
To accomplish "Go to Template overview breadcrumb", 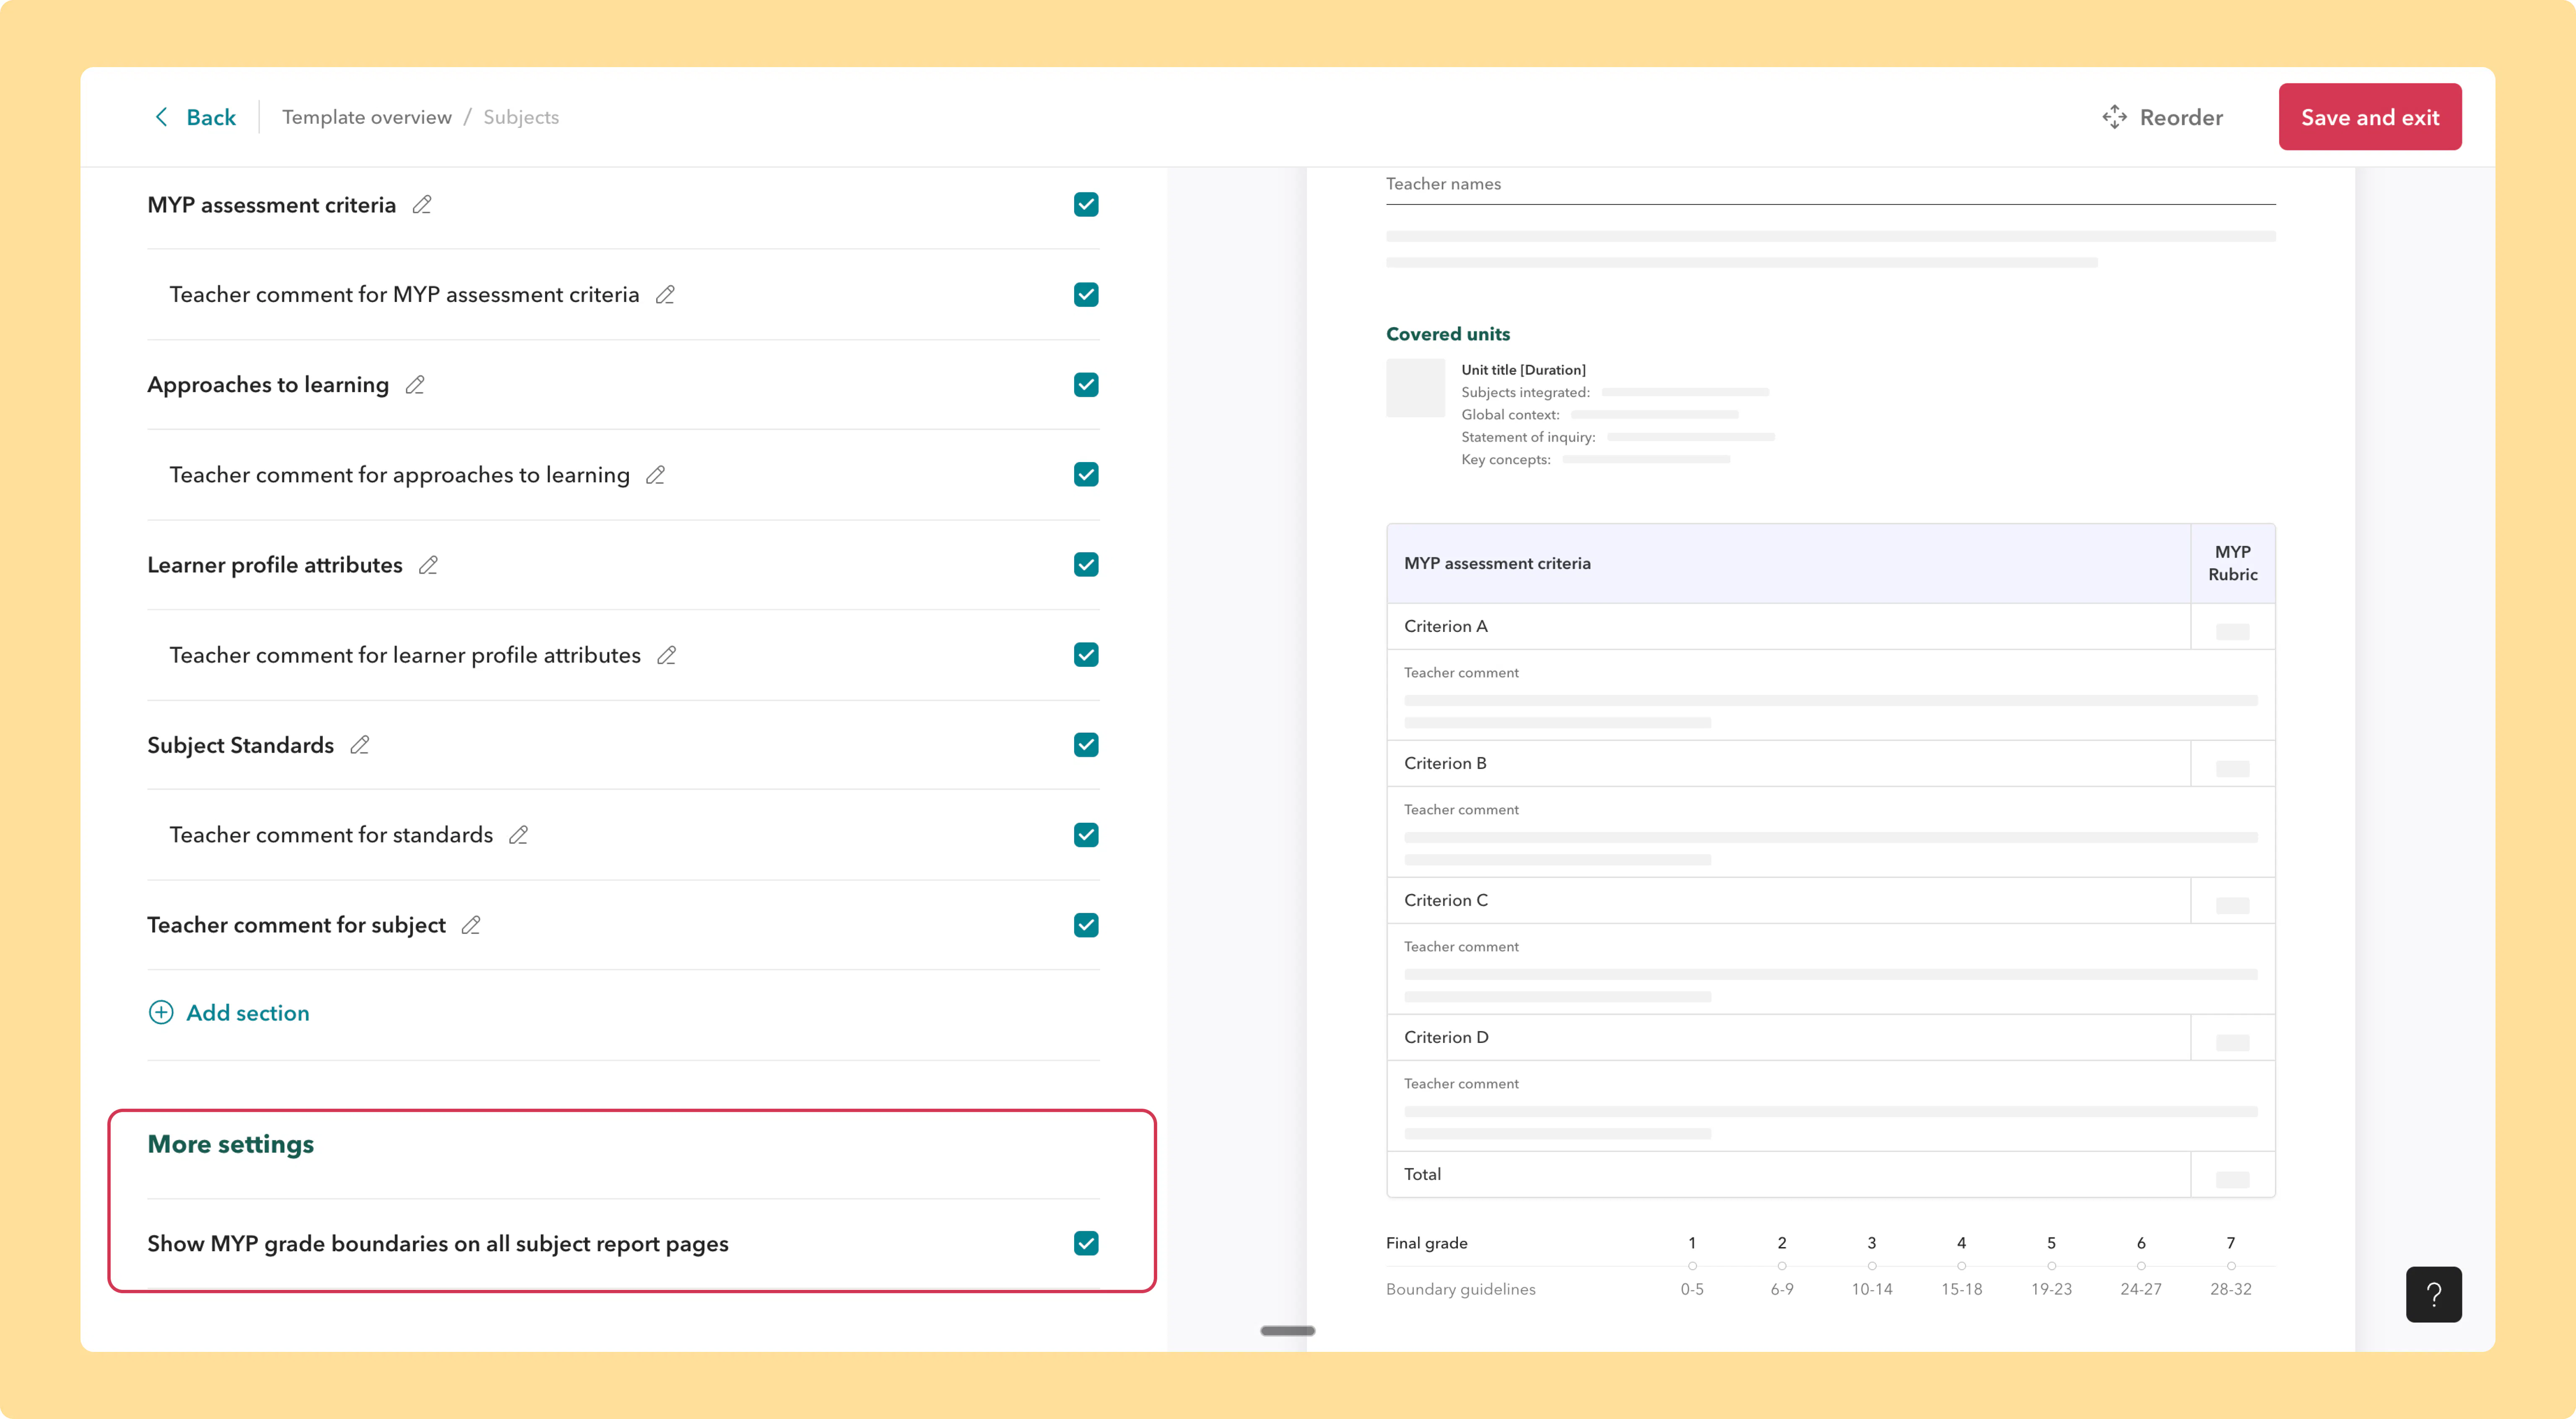I will (367, 117).
